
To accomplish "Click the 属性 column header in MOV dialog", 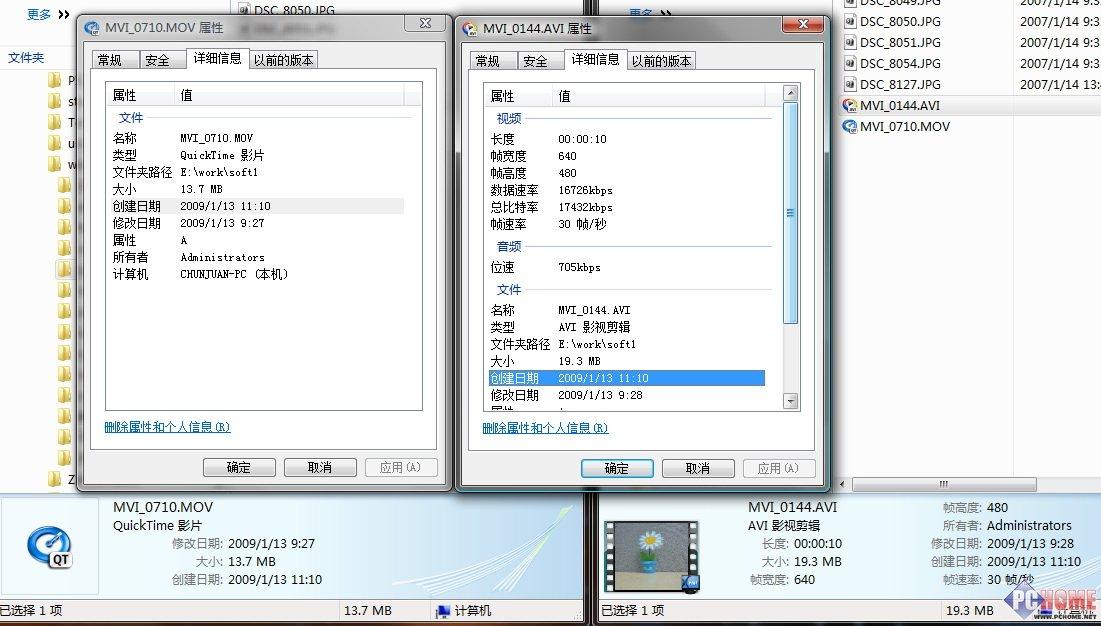I will coord(140,95).
